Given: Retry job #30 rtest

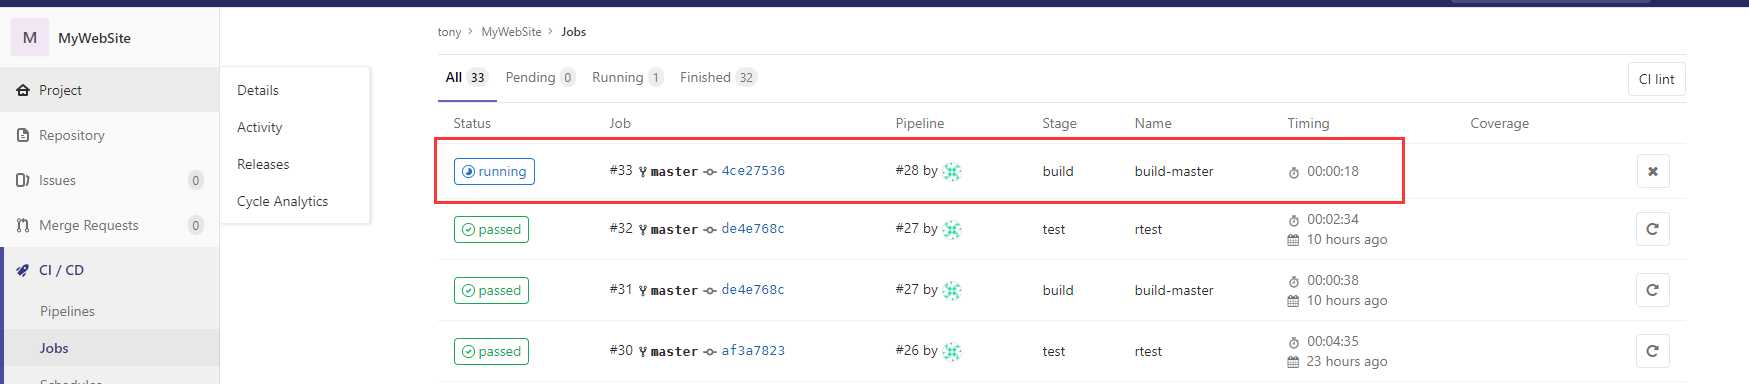Looking at the screenshot, I should [x=1653, y=351].
